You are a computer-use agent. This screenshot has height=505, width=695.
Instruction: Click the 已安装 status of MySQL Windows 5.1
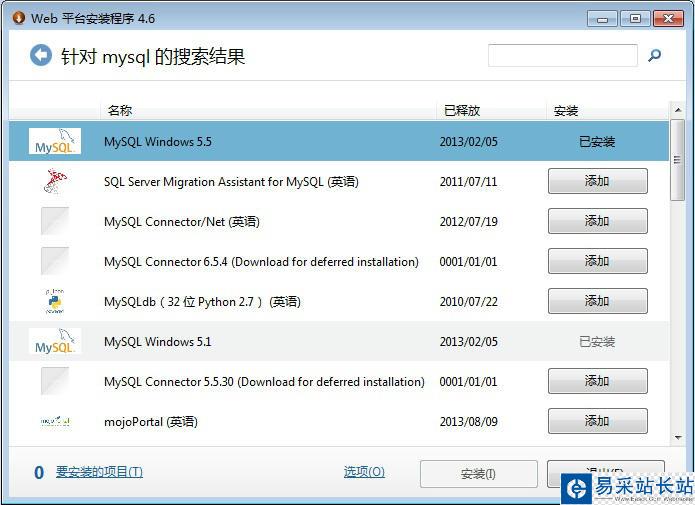click(597, 342)
